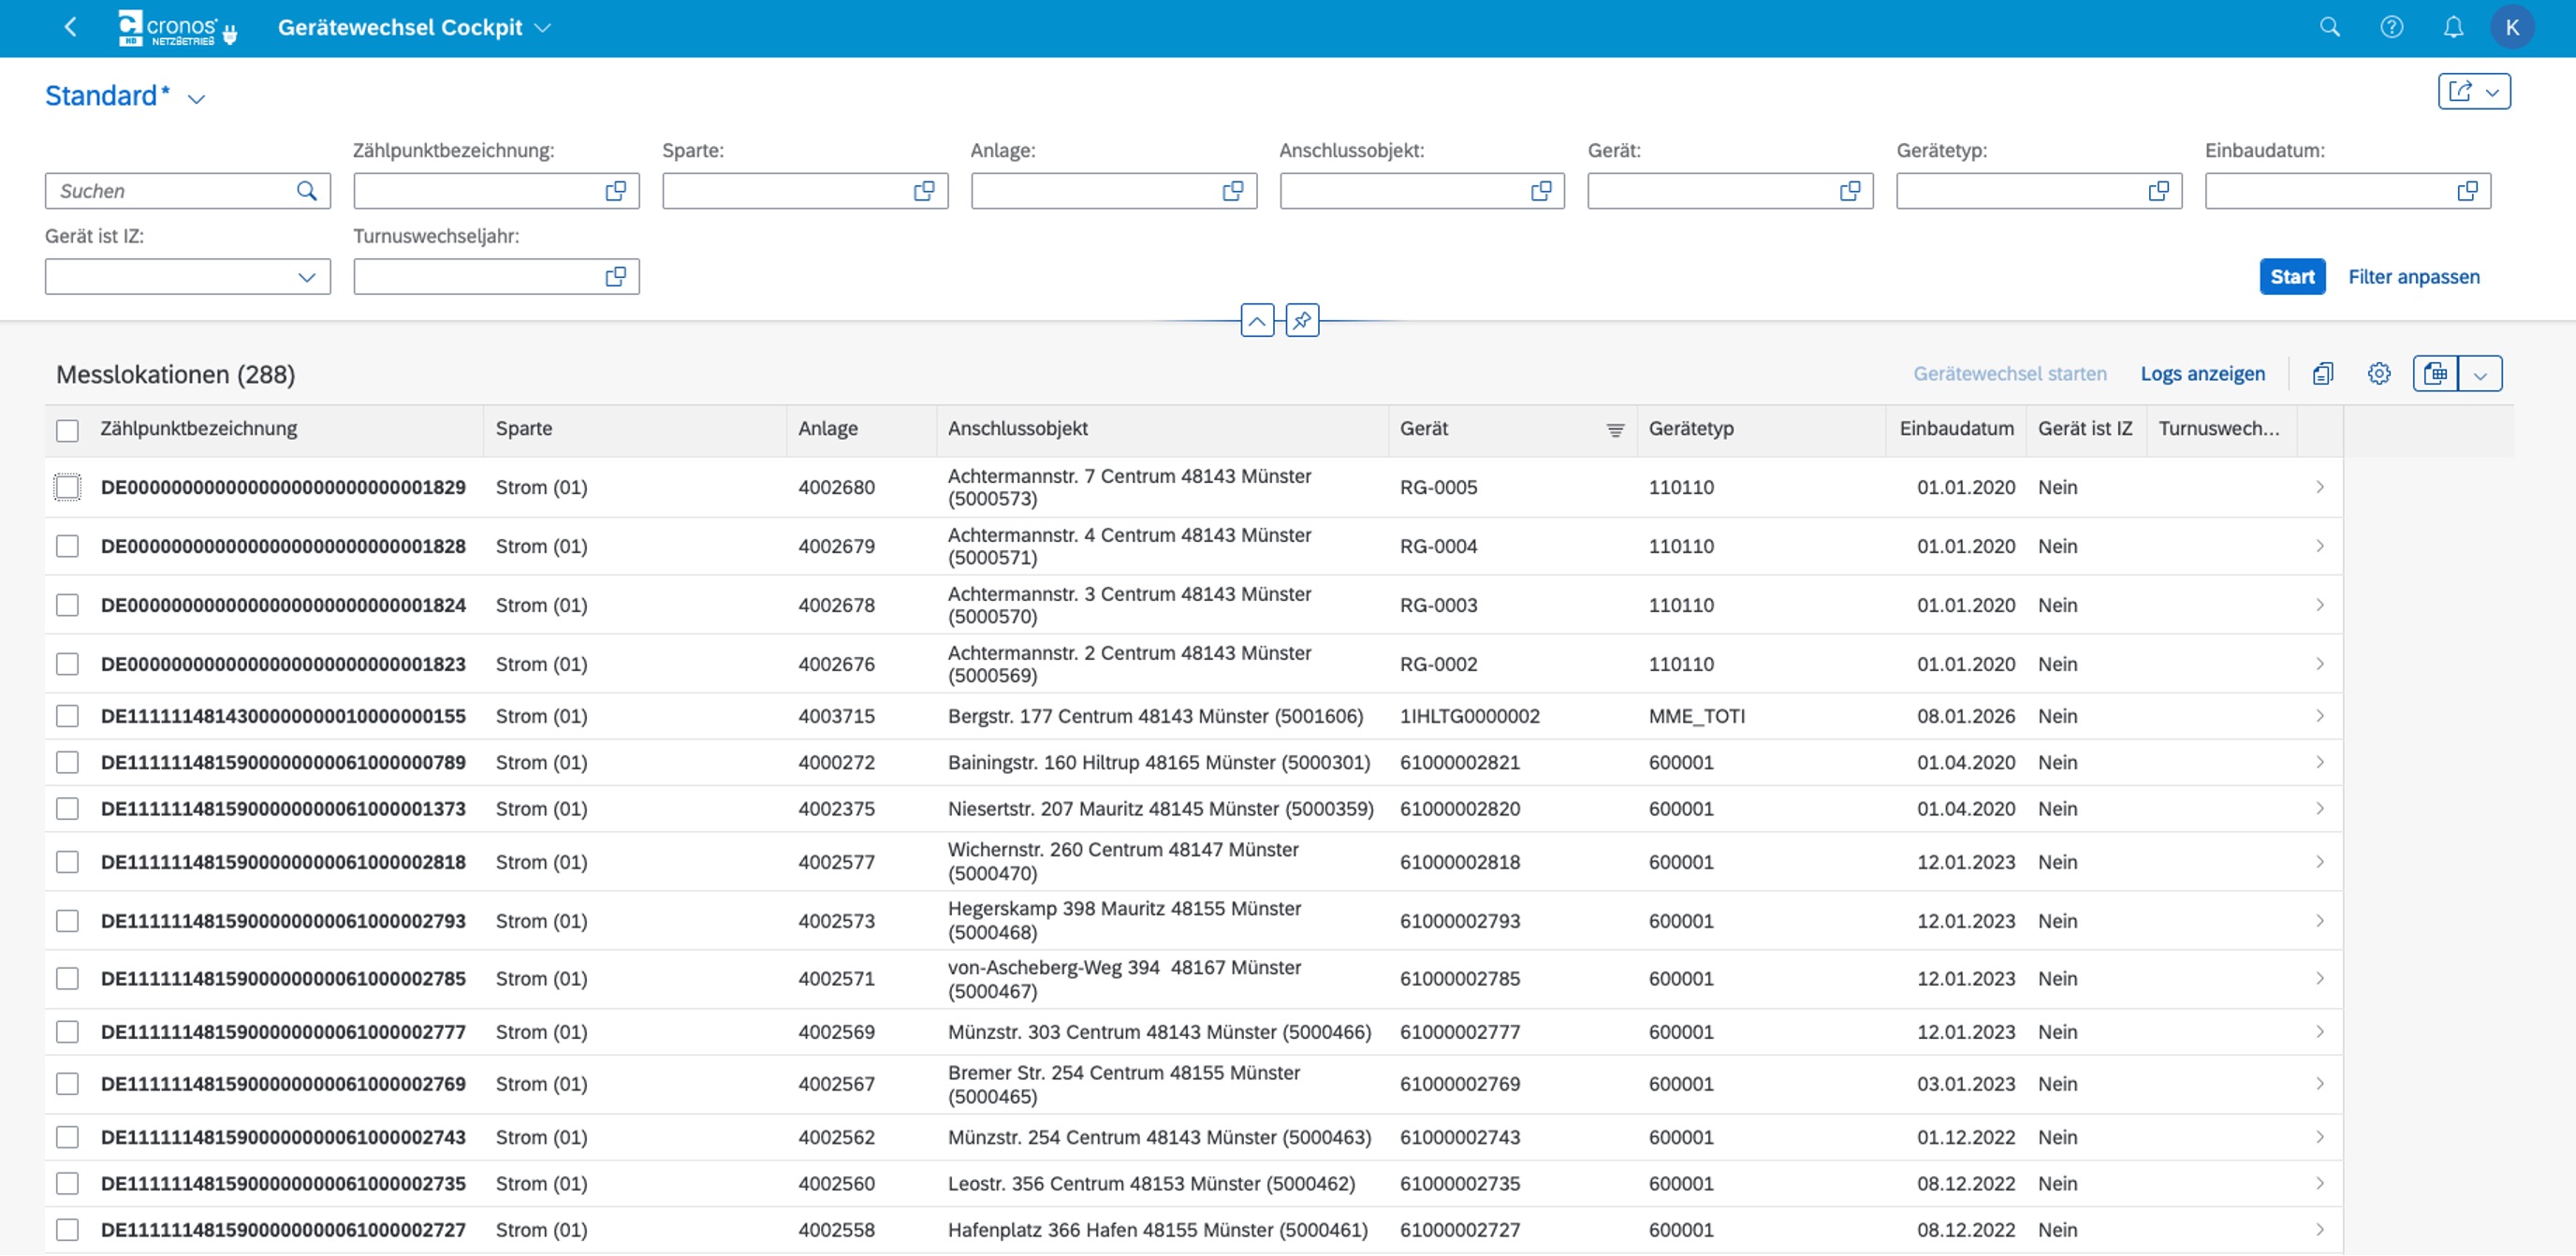Tick checkbox for row with device 1IHLTG0000002
Viewport: 2576px width, 1256px height.
coord(67,716)
